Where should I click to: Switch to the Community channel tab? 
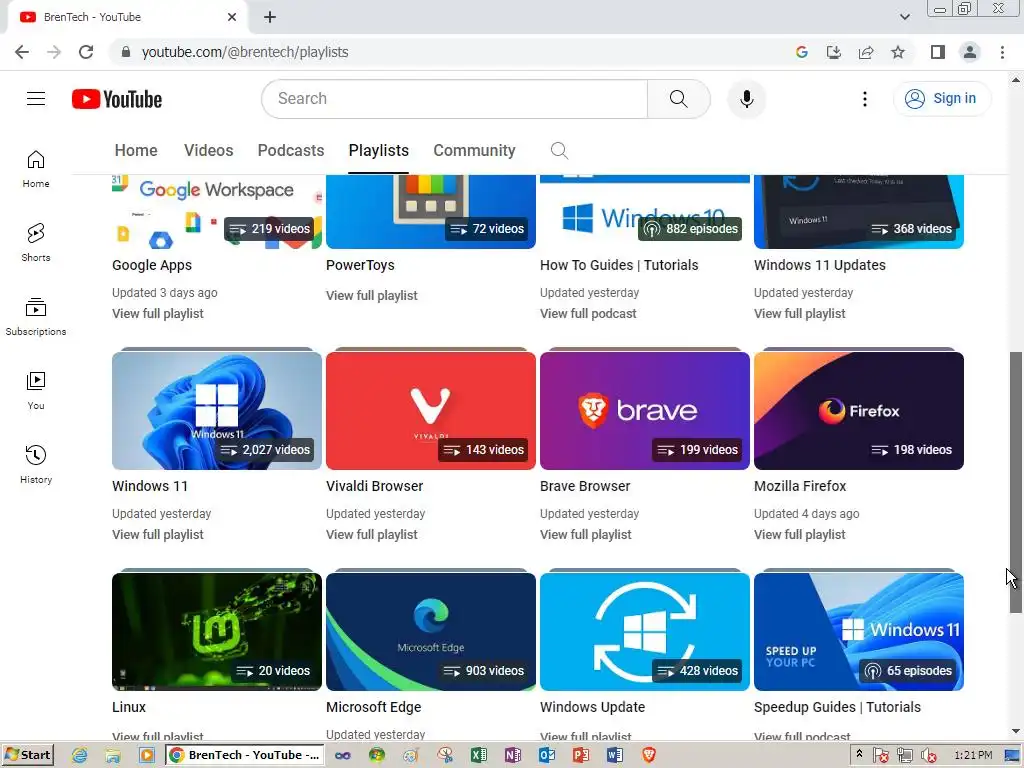point(474,151)
